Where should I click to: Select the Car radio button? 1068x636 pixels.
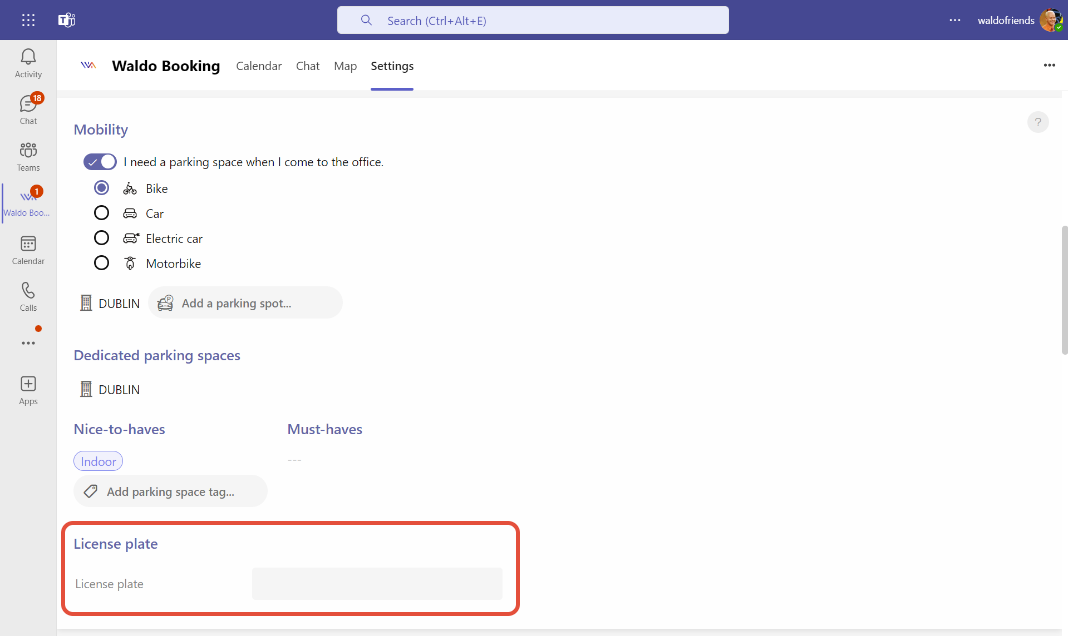point(101,213)
